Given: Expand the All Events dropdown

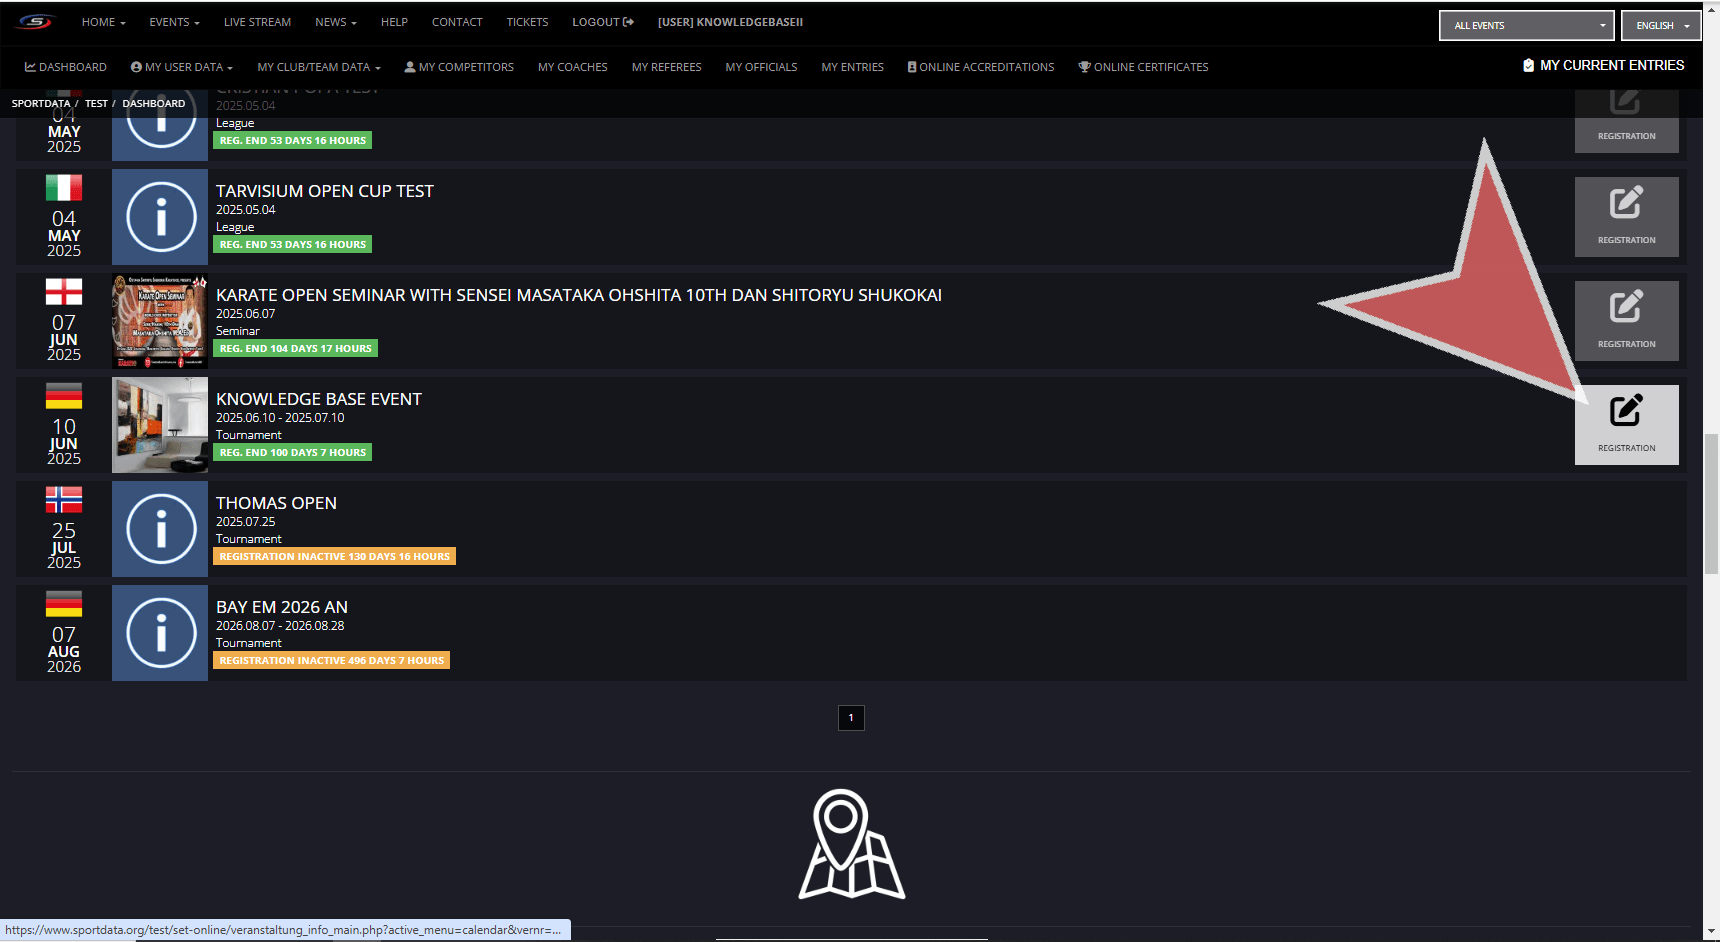Looking at the screenshot, I should pyautogui.click(x=1526, y=26).
